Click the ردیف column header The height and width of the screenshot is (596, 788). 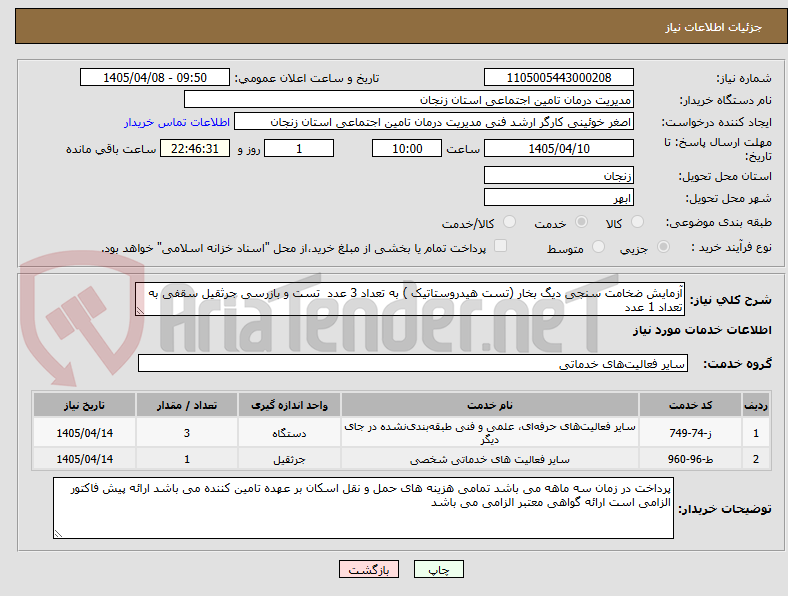point(756,405)
